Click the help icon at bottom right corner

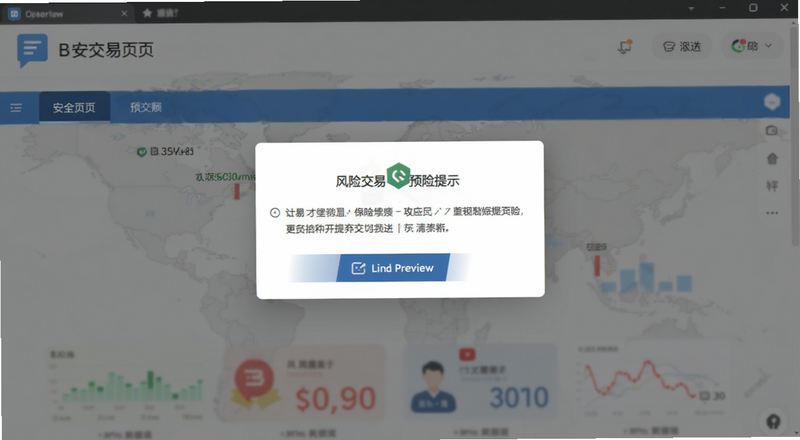(x=773, y=422)
